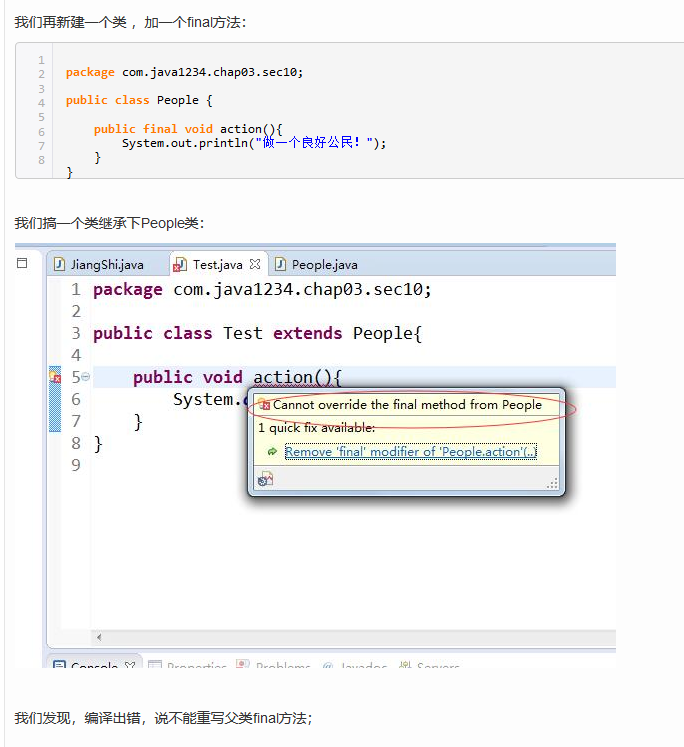684x747 pixels.
Task: Click the '1 quick fix available:' text
Action: point(316,427)
